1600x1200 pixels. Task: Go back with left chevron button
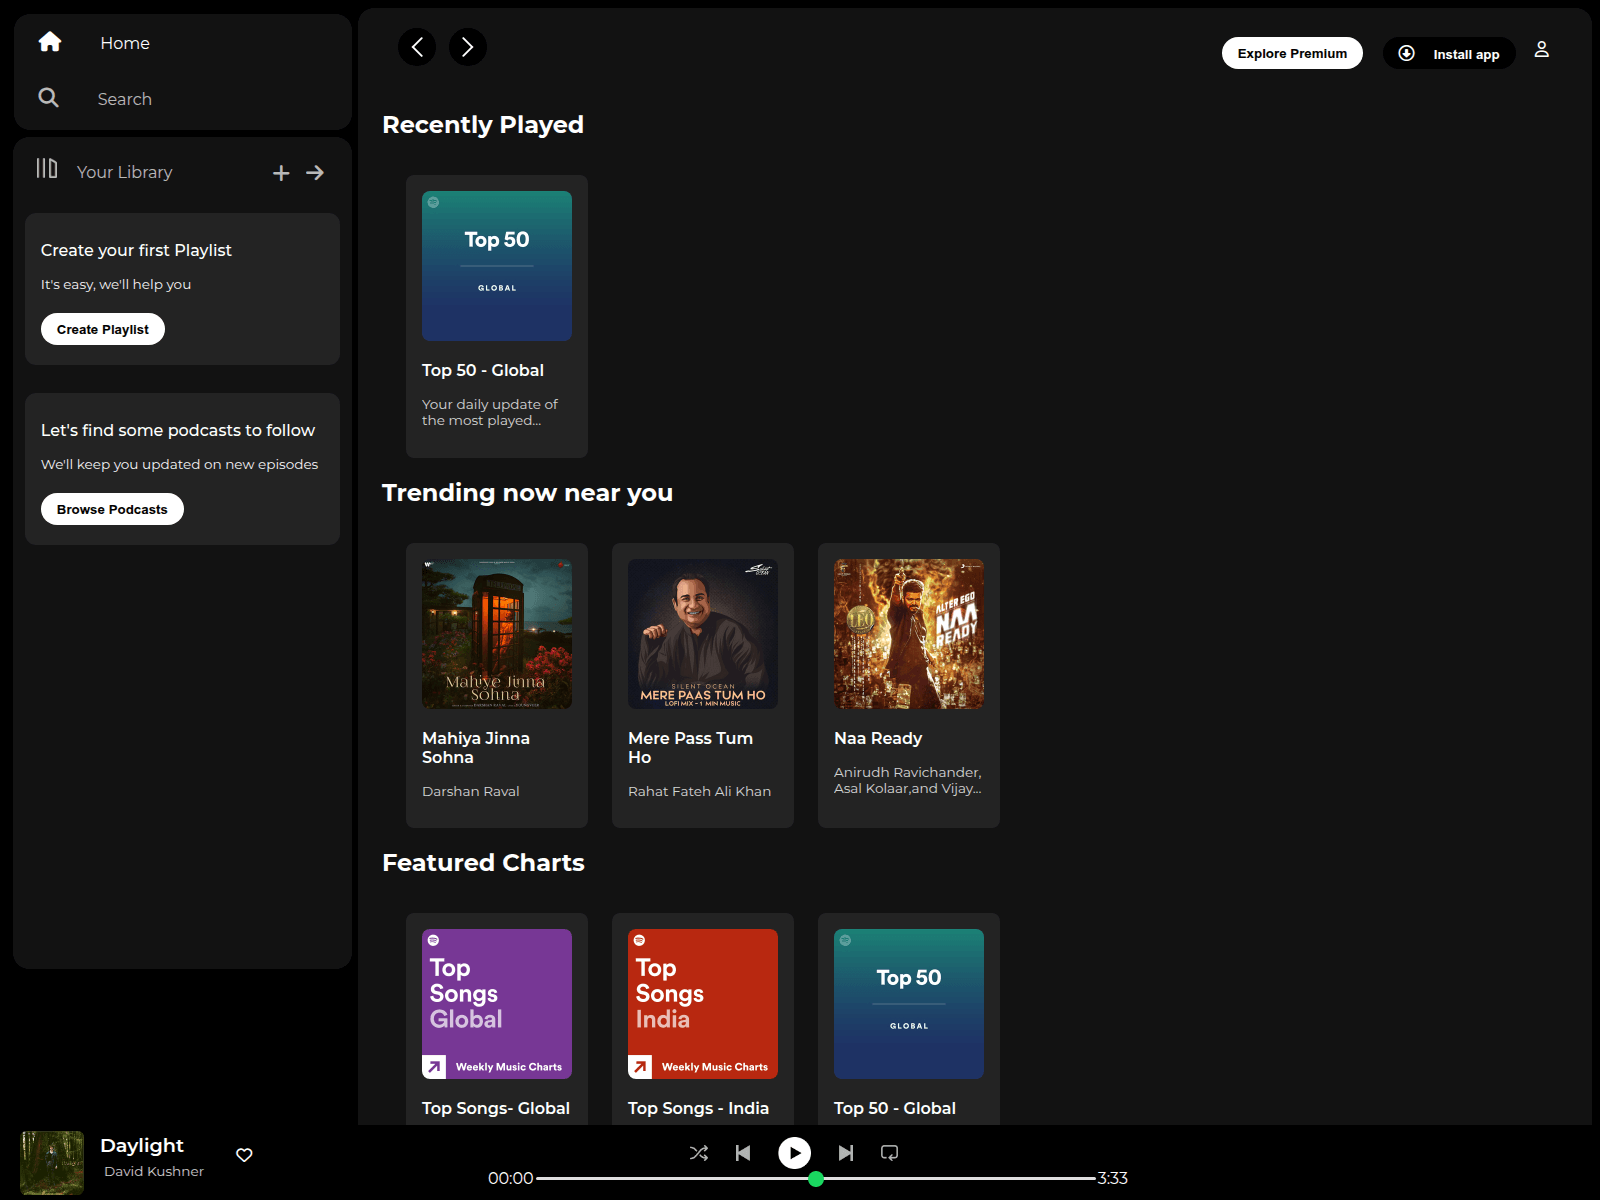(417, 47)
